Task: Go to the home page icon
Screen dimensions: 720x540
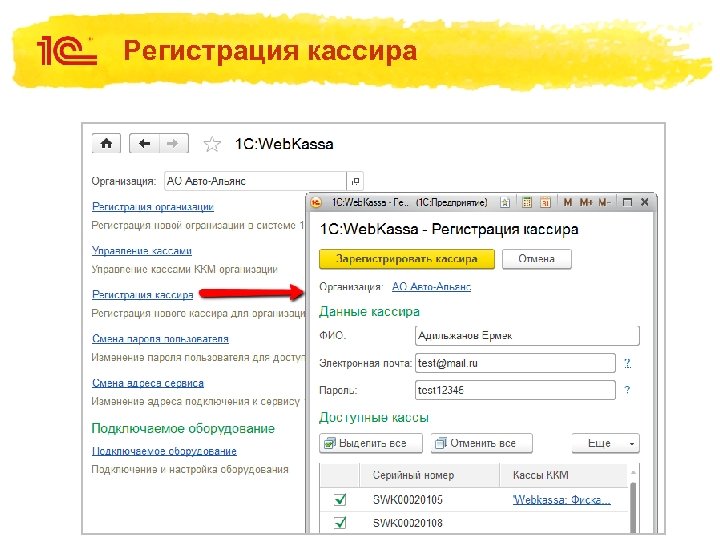Action: point(106,143)
